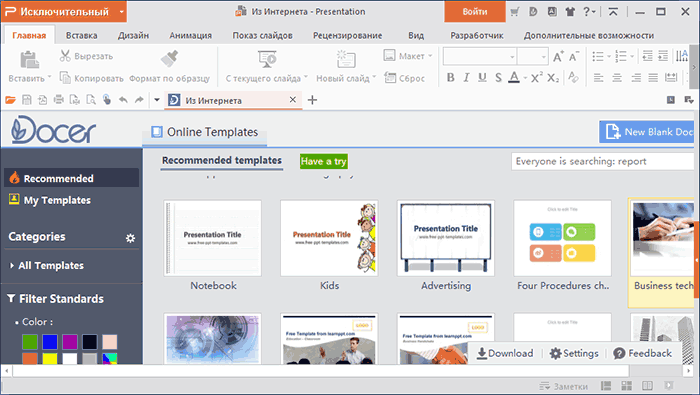The width and height of the screenshot is (700, 395).
Task: Click the Войти sign-in button
Action: [475, 12]
